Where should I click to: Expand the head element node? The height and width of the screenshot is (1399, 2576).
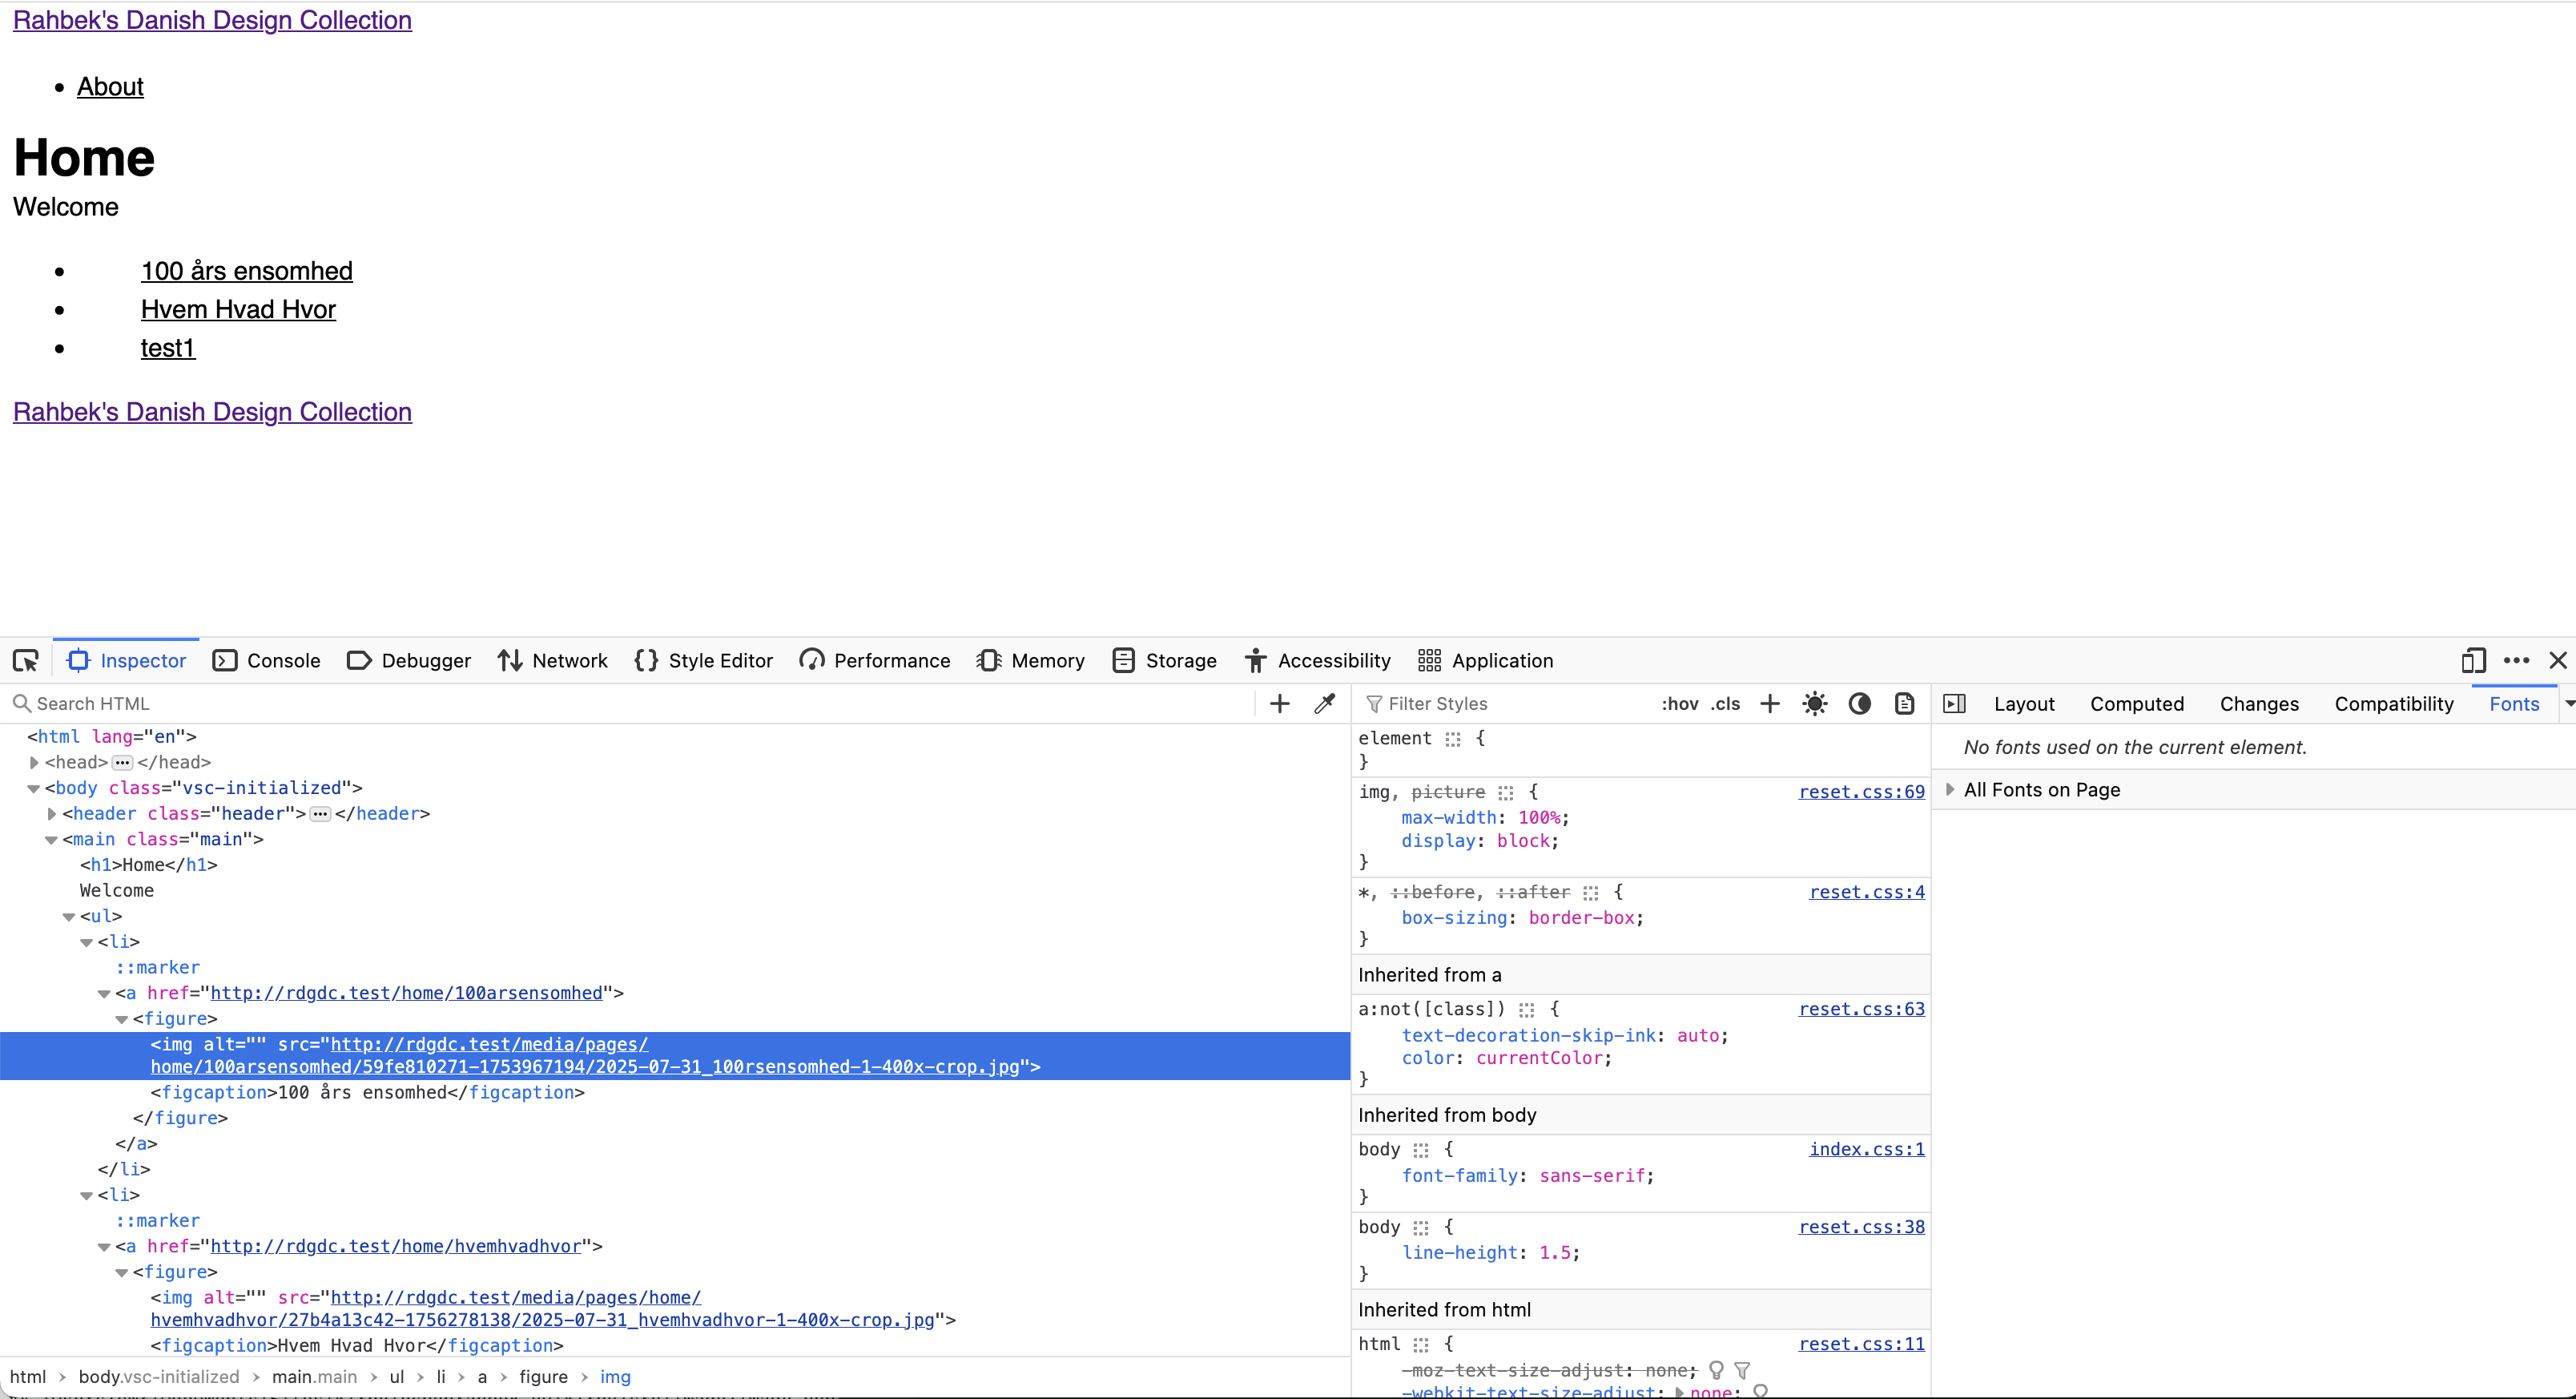click(x=34, y=763)
